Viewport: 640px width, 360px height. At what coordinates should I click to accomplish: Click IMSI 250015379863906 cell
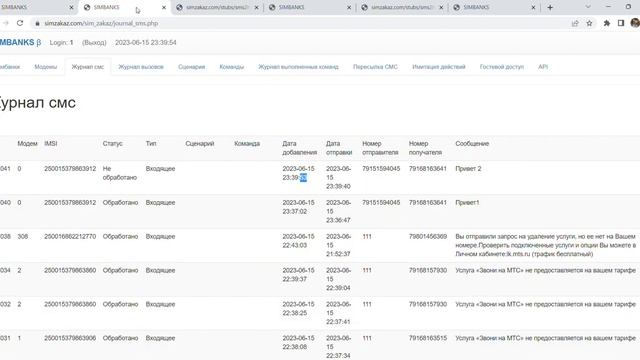pos(70,338)
